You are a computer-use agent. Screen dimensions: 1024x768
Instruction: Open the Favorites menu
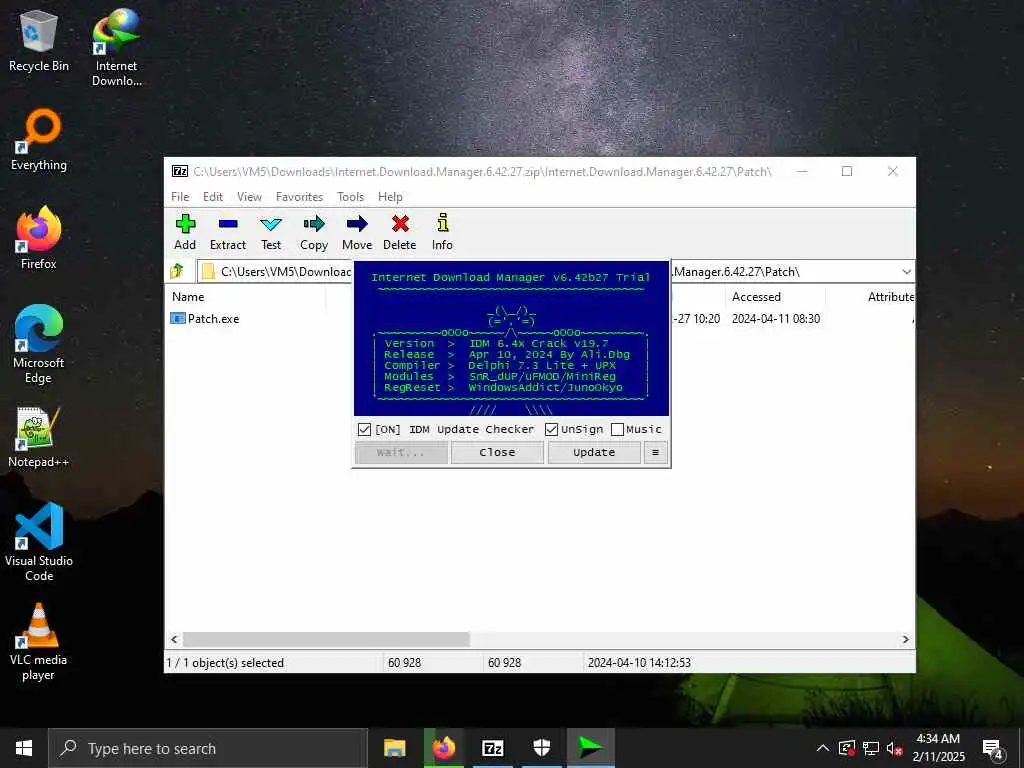point(299,197)
